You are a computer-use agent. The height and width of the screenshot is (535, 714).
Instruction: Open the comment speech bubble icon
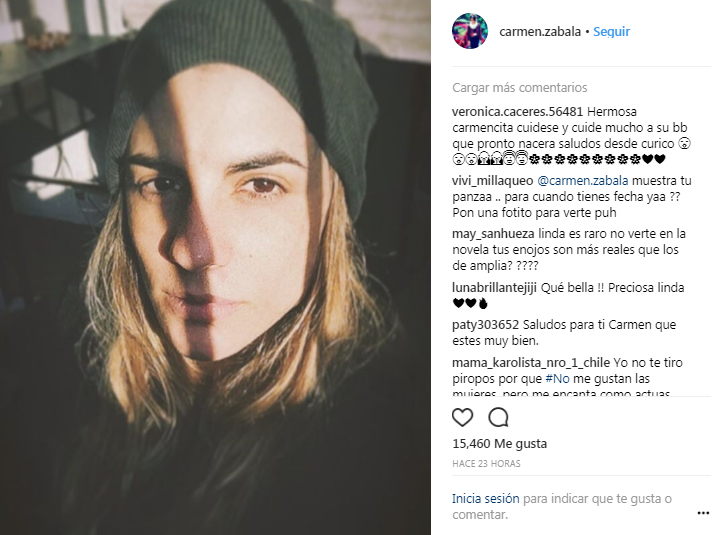(498, 417)
